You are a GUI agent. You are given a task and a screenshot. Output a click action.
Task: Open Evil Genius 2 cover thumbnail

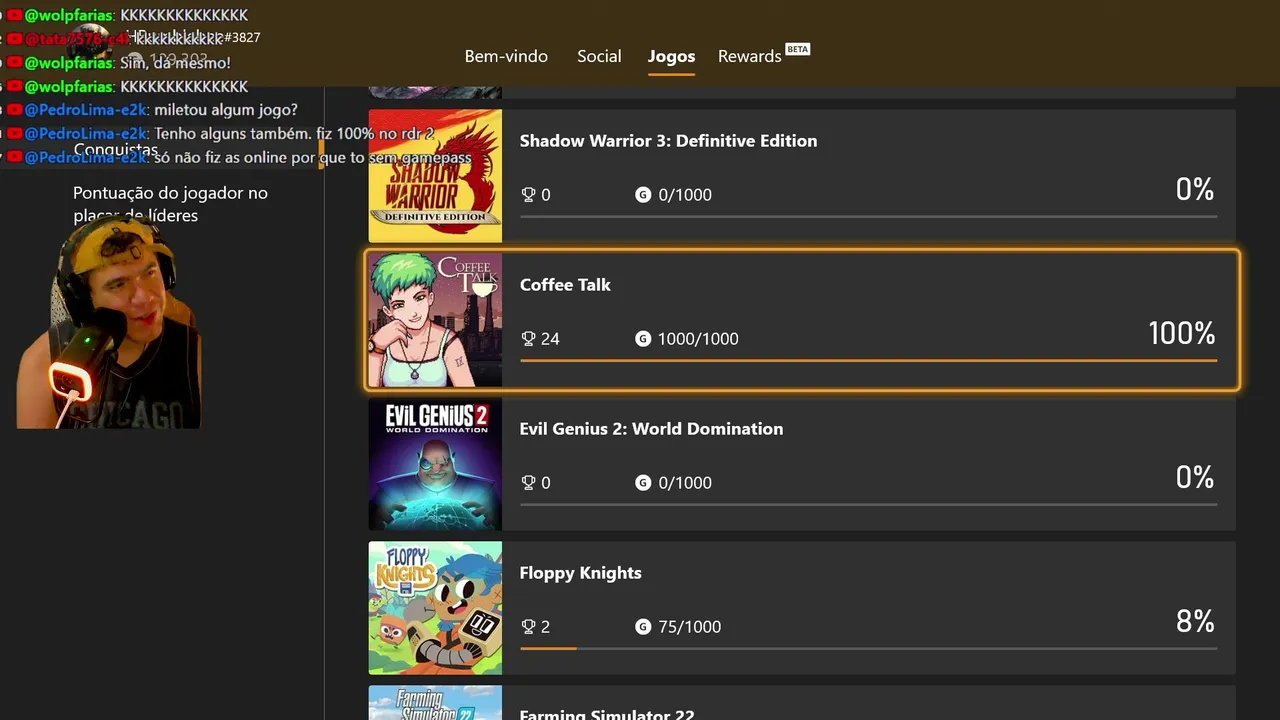(x=435, y=464)
